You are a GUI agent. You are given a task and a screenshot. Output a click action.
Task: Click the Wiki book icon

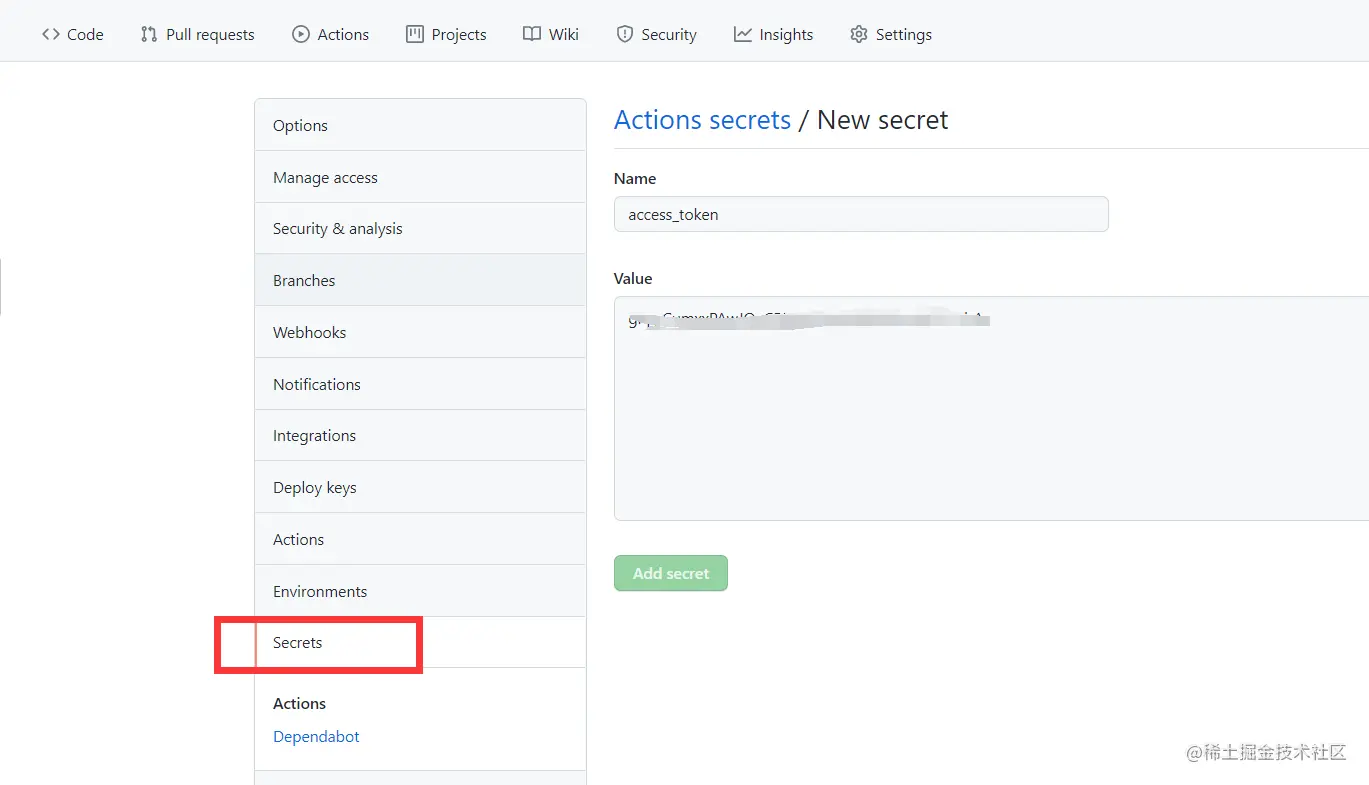tap(532, 34)
